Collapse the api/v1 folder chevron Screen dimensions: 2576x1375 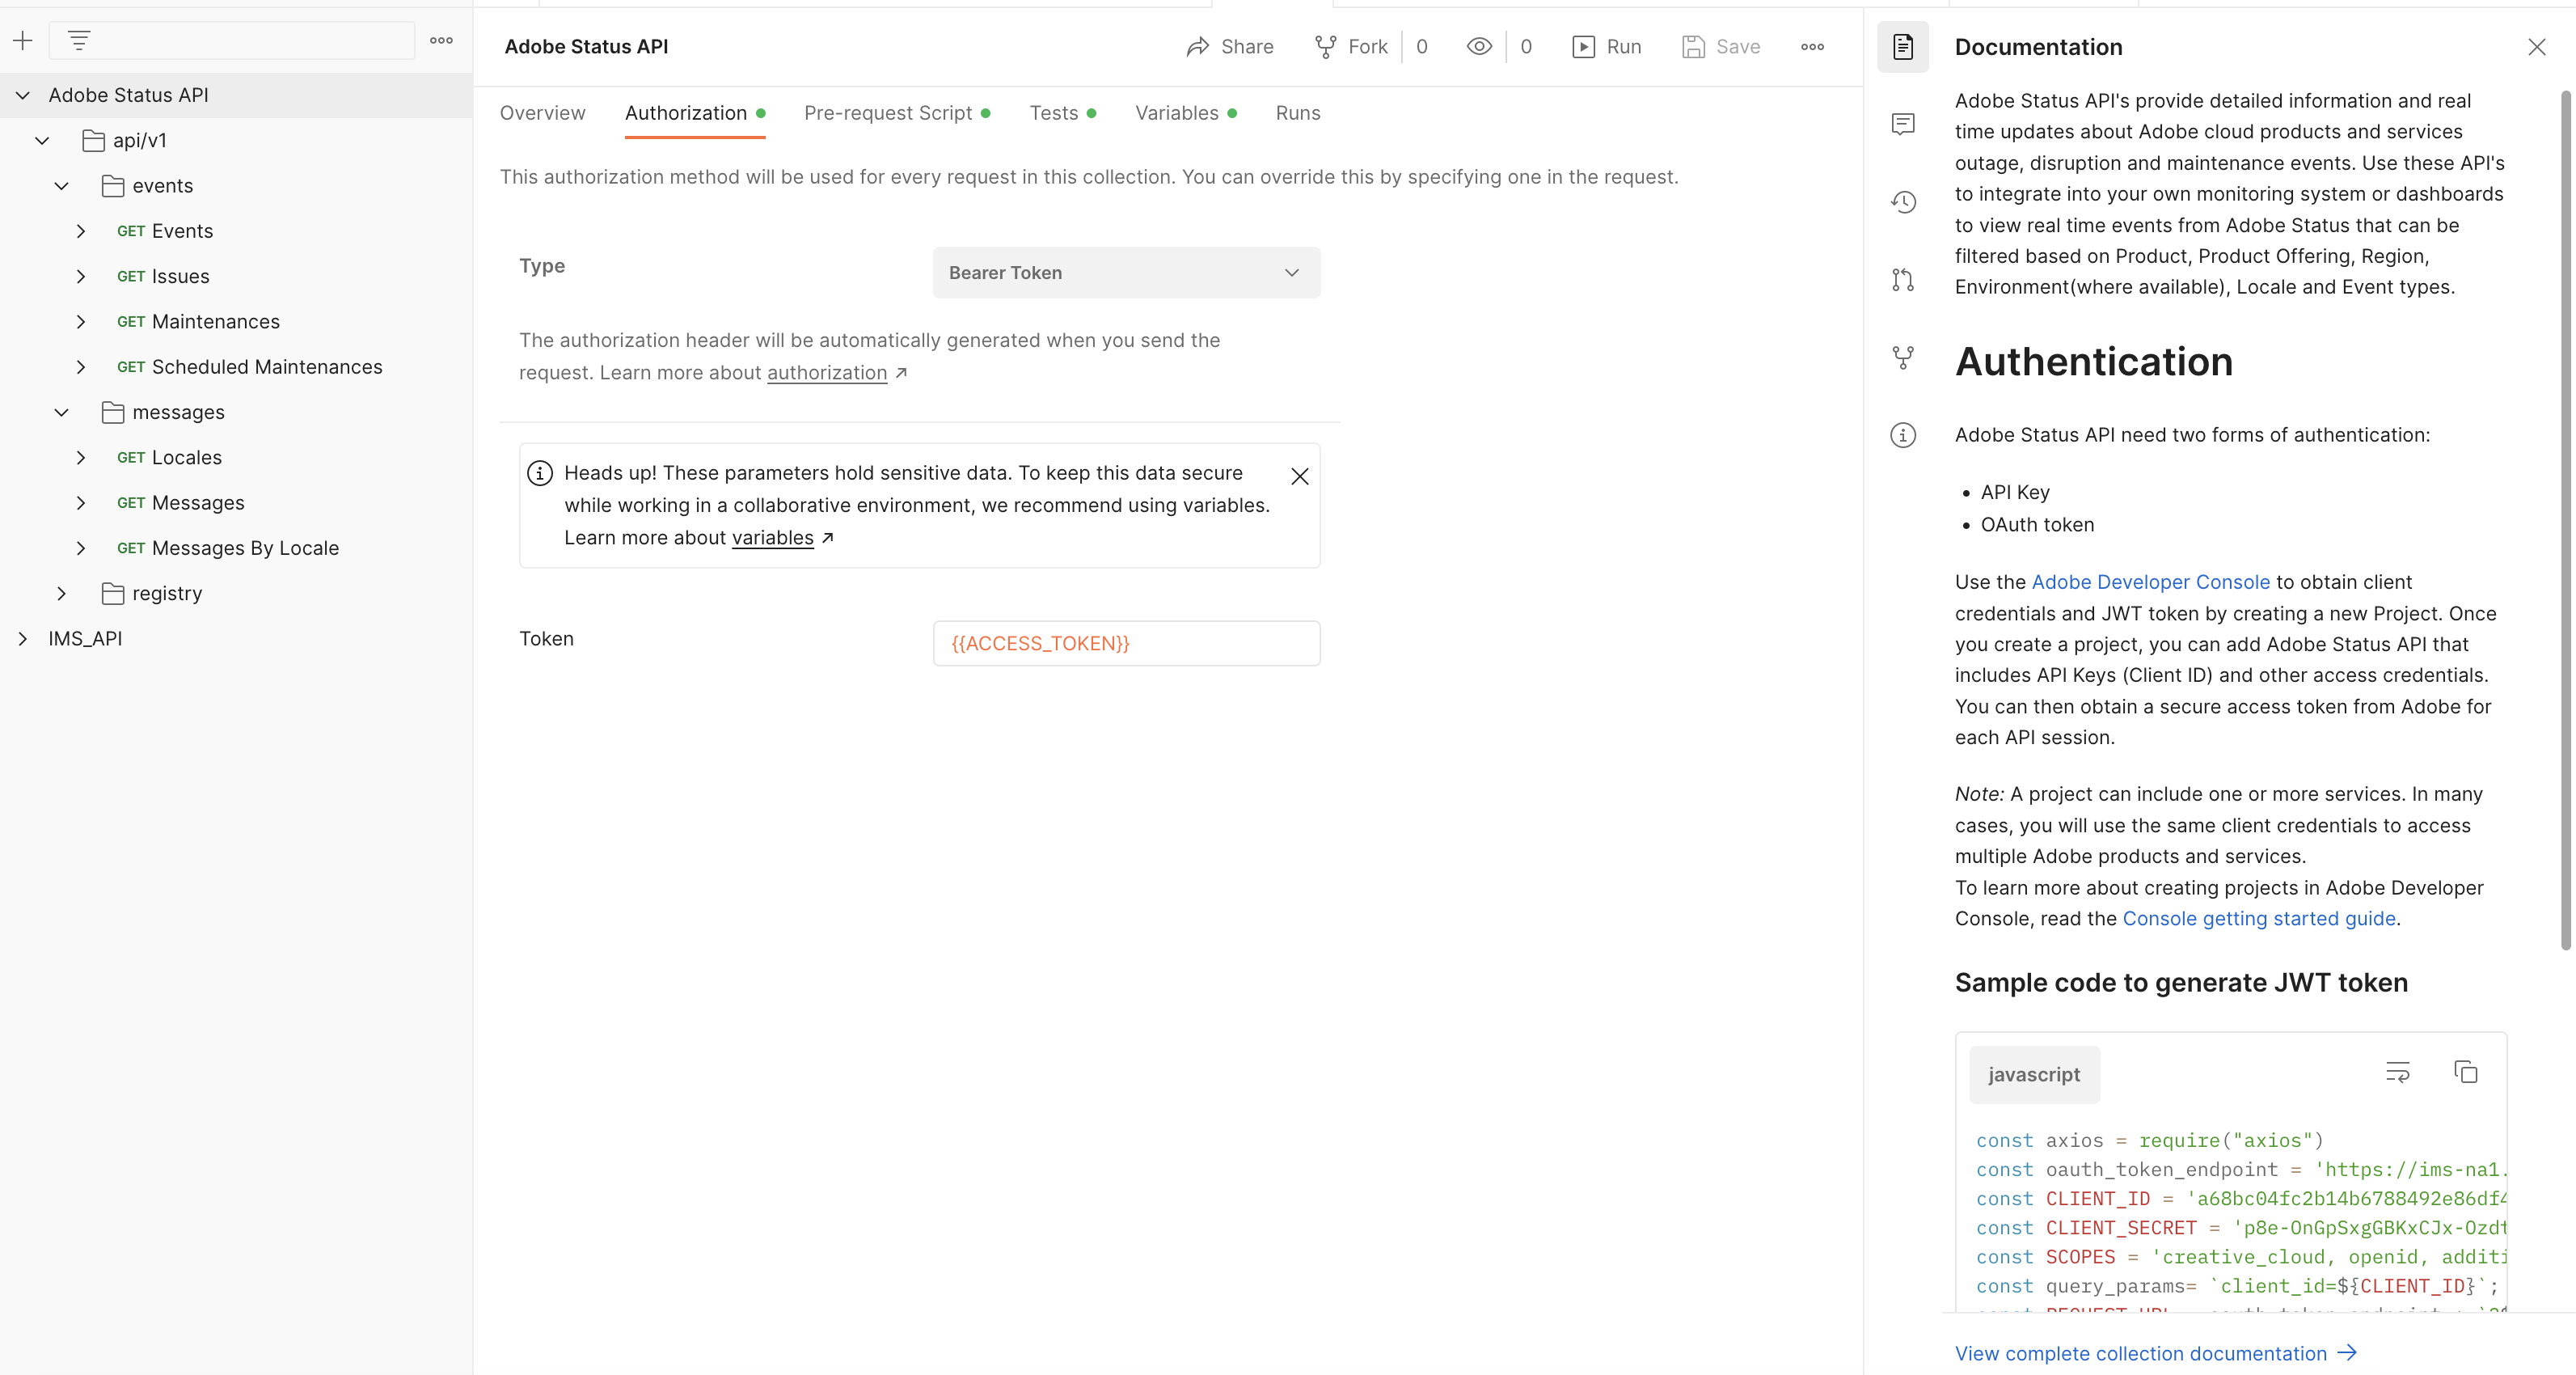click(x=42, y=140)
